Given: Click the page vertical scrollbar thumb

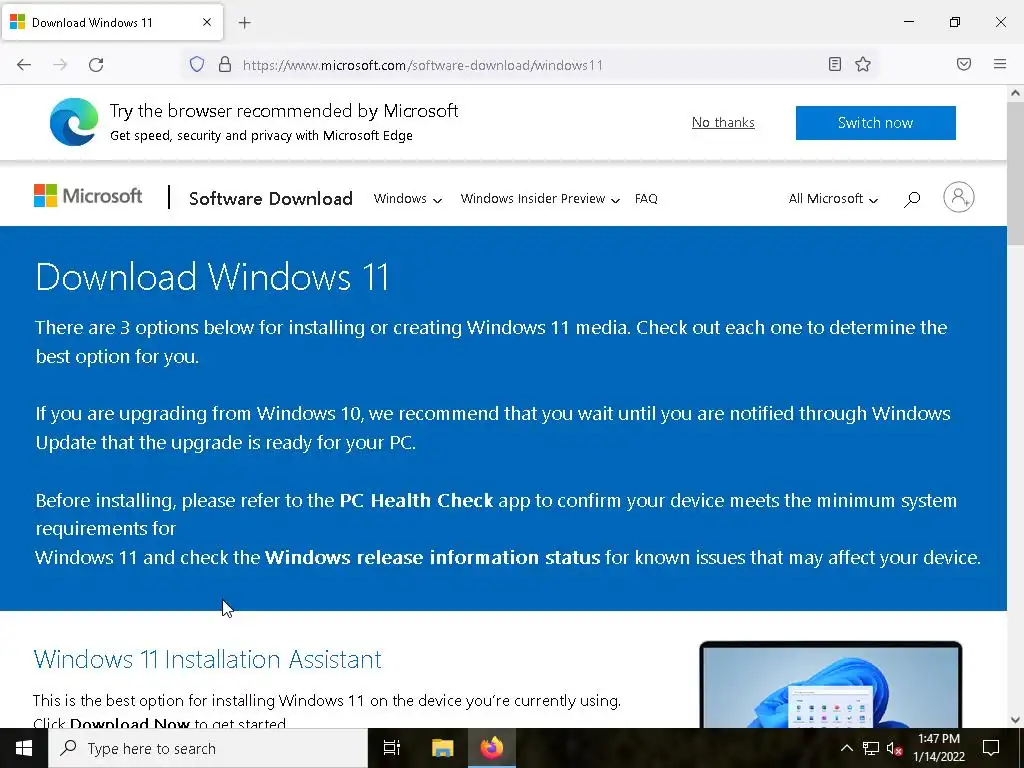Looking at the screenshot, I should 1015,173.
